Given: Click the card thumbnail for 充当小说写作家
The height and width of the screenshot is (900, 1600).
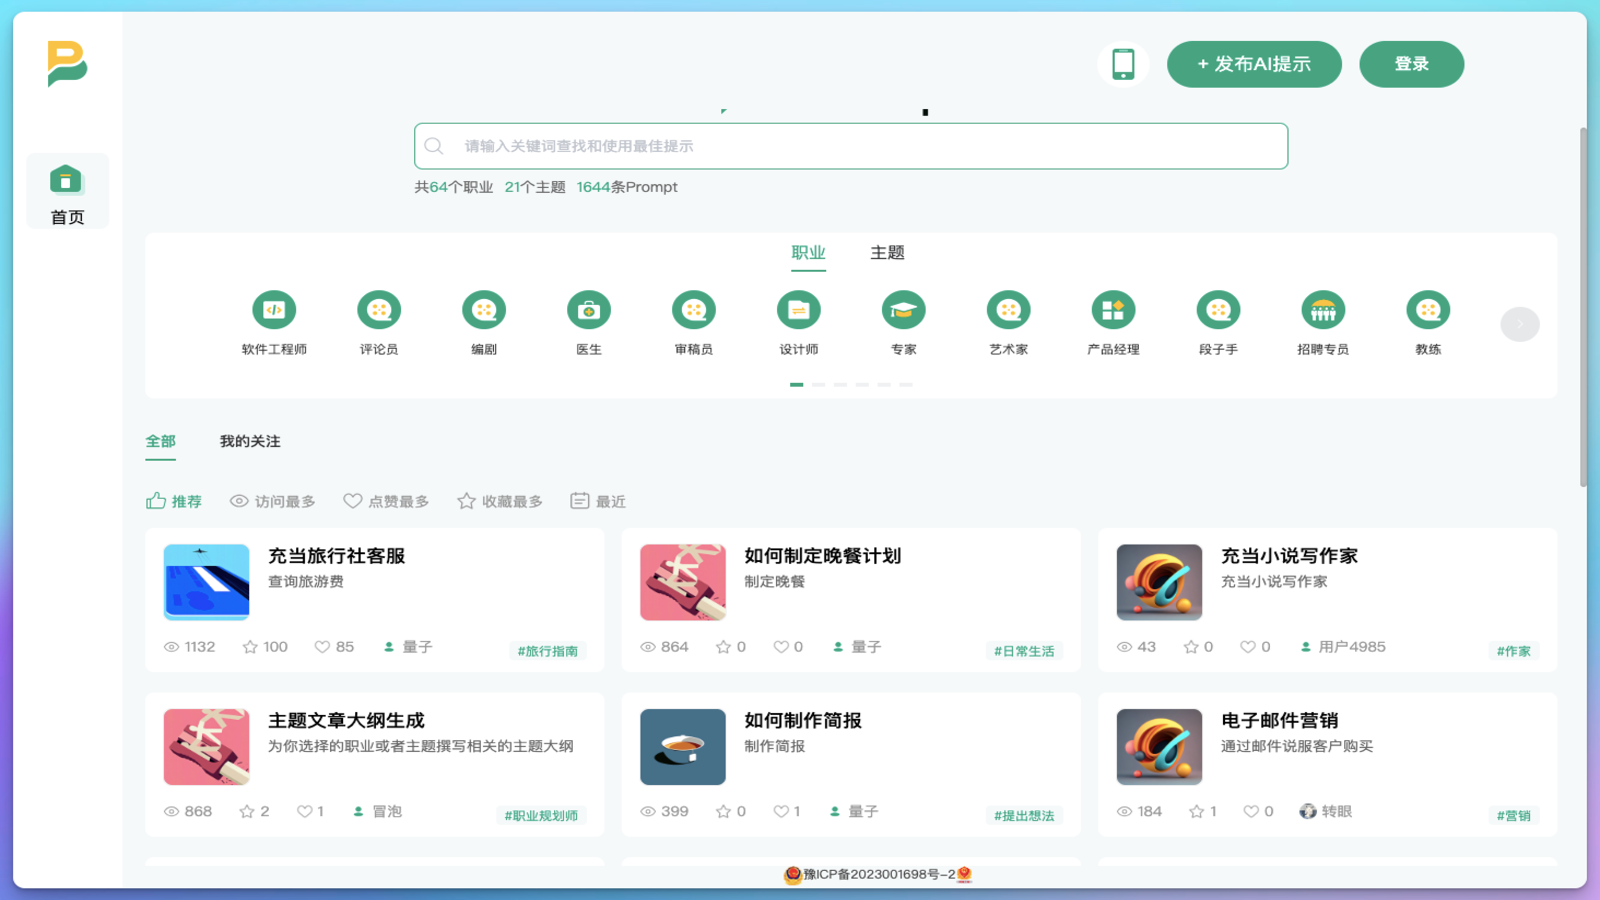Looking at the screenshot, I should (x=1158, y=582).
